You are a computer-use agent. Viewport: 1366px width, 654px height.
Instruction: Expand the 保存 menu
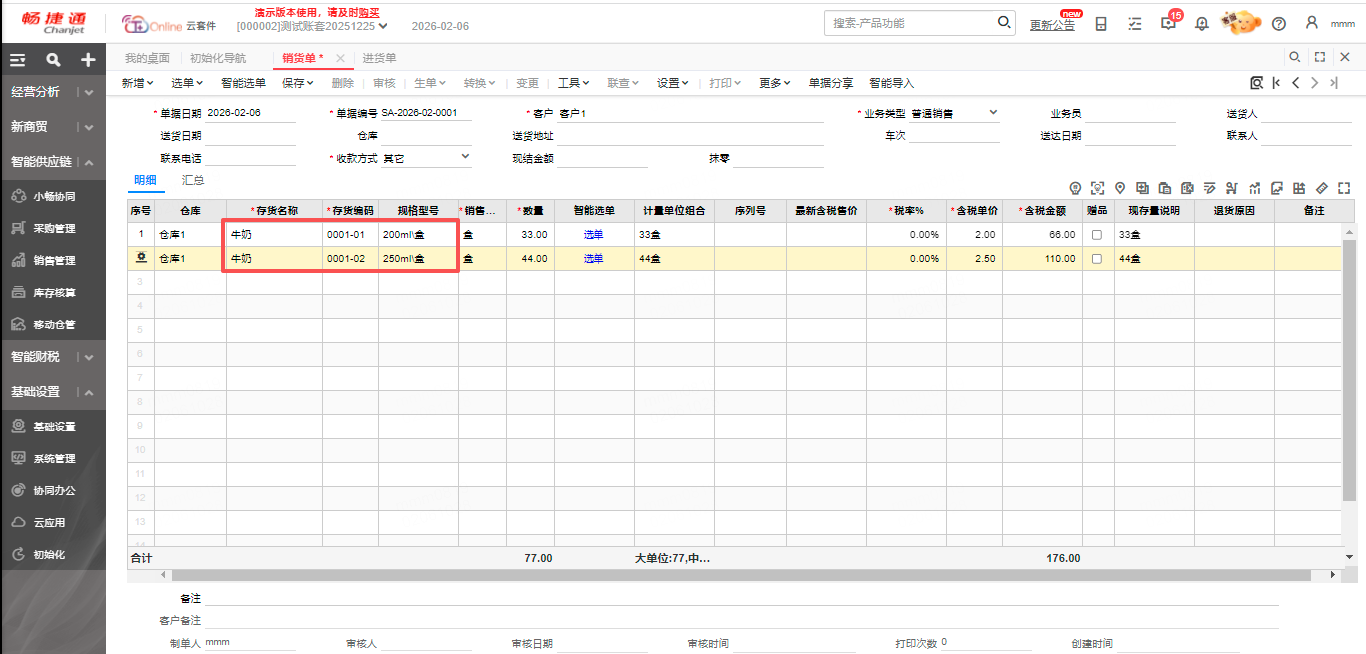297,83
